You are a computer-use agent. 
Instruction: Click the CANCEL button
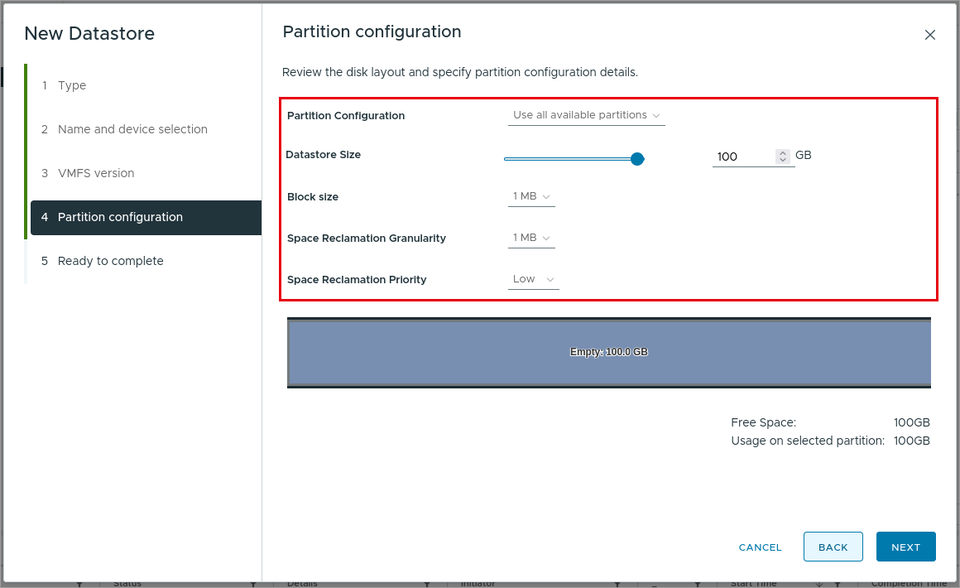[760, 547]
